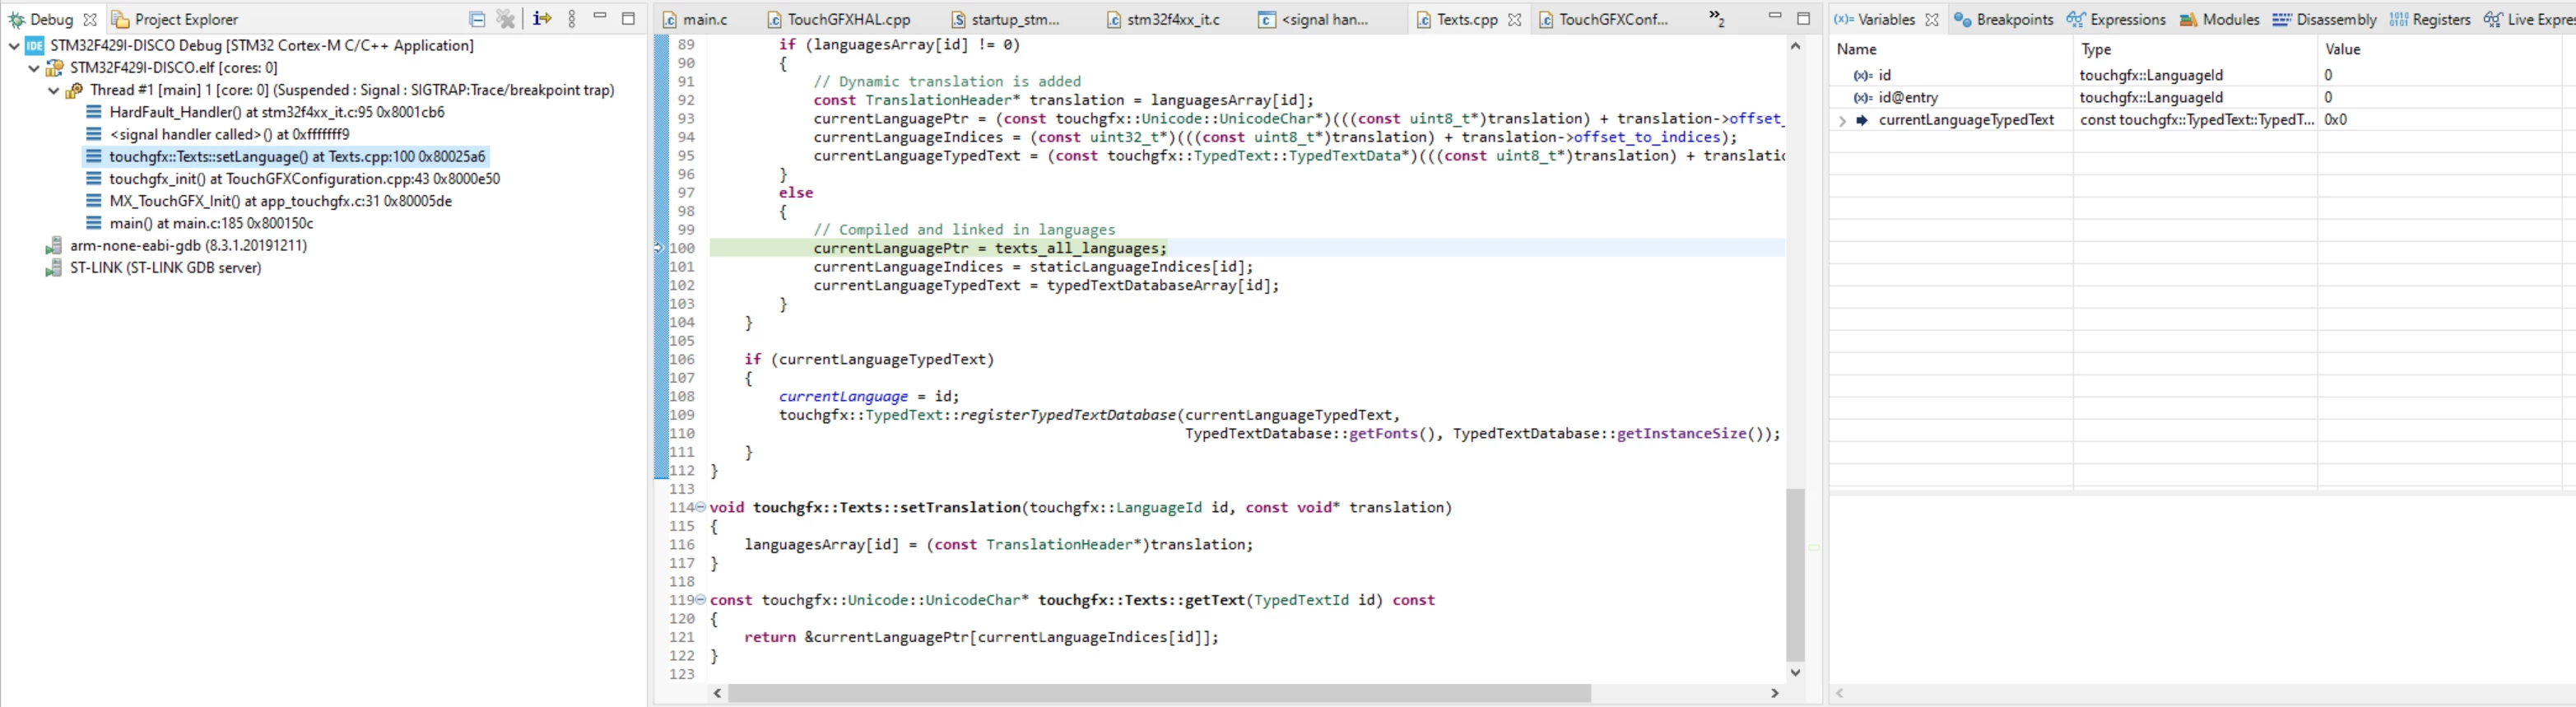Select touchgfx_init() stack frame
This screenshot has height=707, width=2576.
[x=304, y=179]
